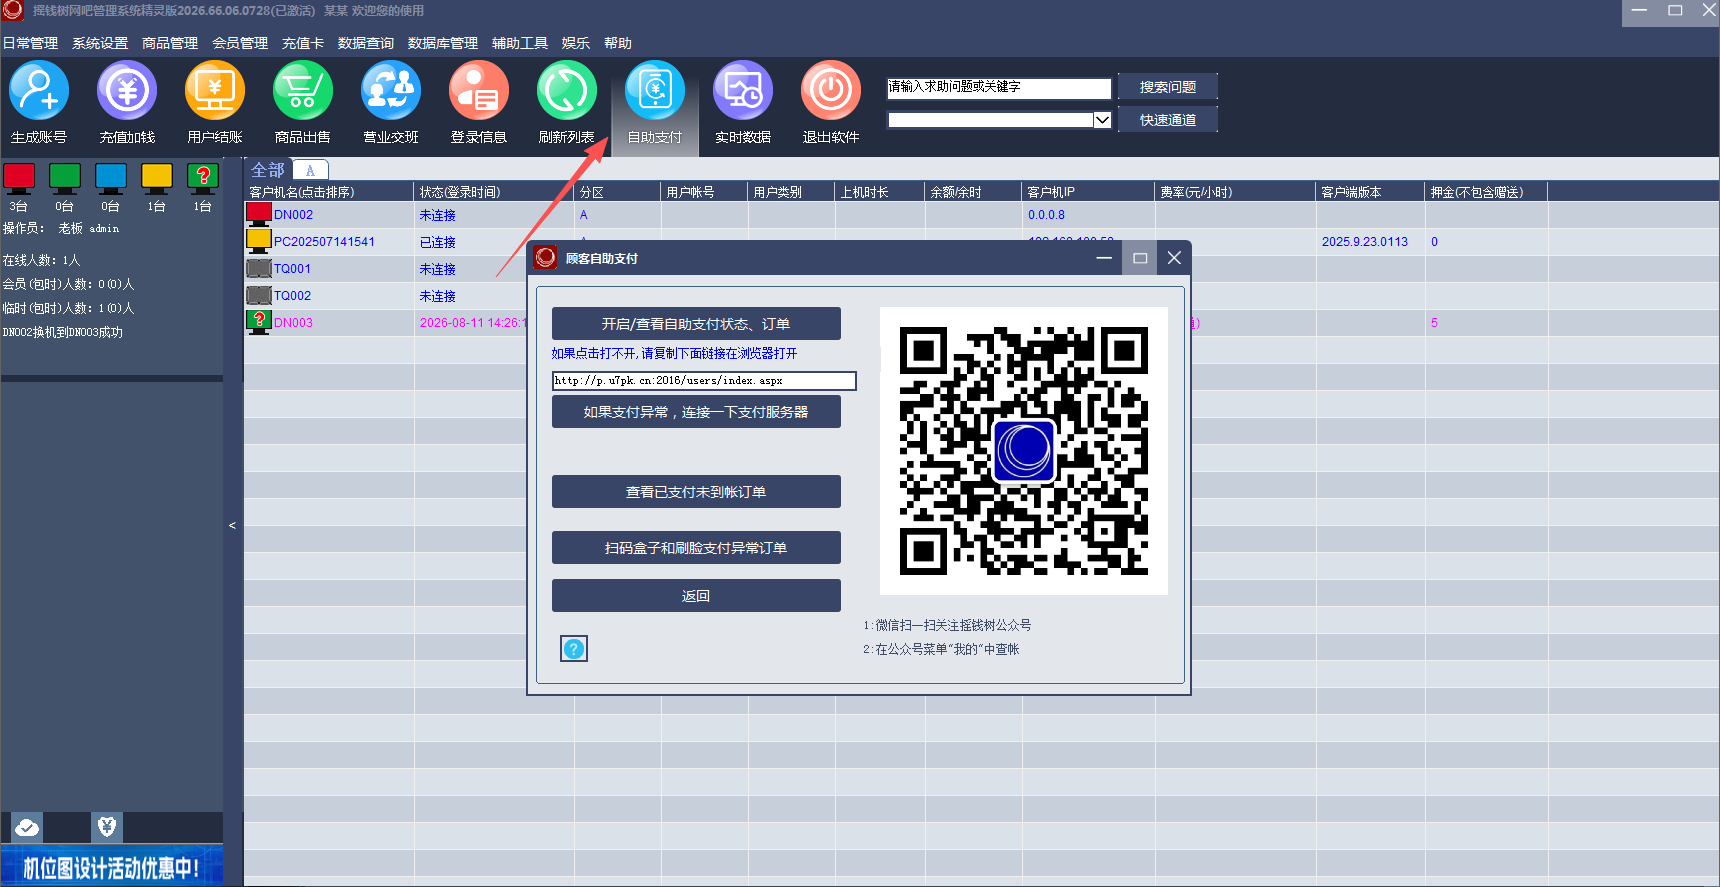
Task: Click the question-mark computer icon beside DN003
Action: click(259, 322)
